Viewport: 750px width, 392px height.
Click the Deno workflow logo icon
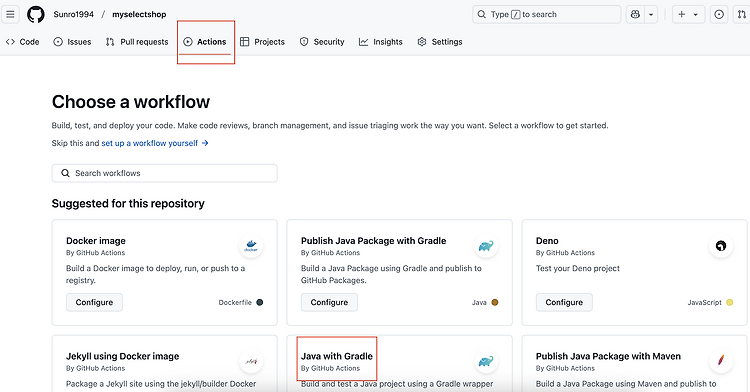721,246
